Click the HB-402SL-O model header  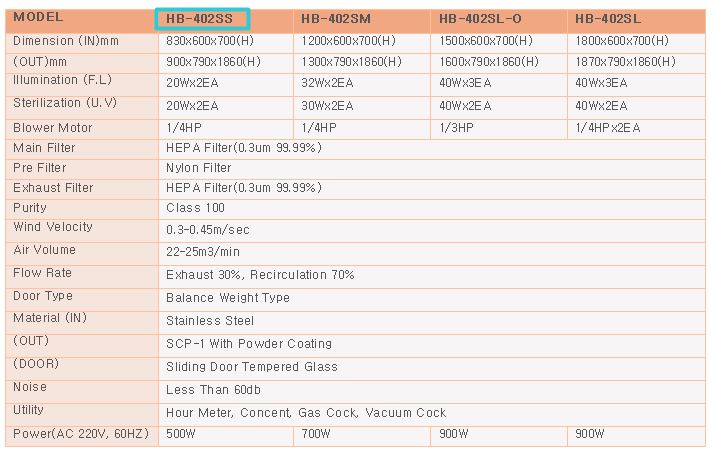click(x=480, y=19)
